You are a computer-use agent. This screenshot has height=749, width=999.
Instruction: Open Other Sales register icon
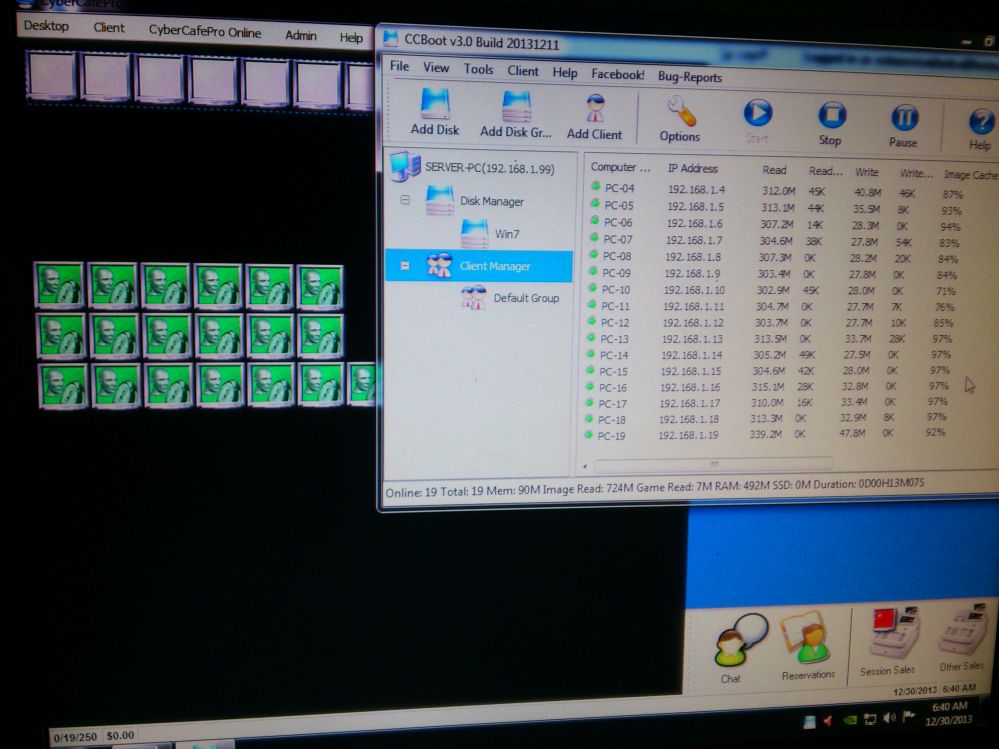pyautogui.click(x=963, y=636)
